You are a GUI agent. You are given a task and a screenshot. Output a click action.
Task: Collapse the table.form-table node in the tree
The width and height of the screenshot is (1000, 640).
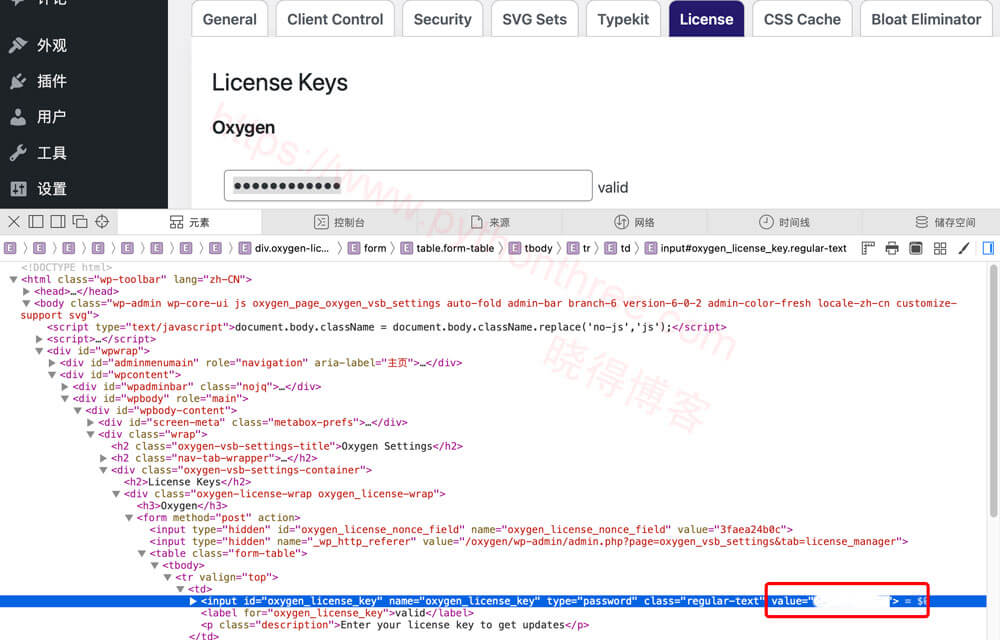tap(141, 553)
